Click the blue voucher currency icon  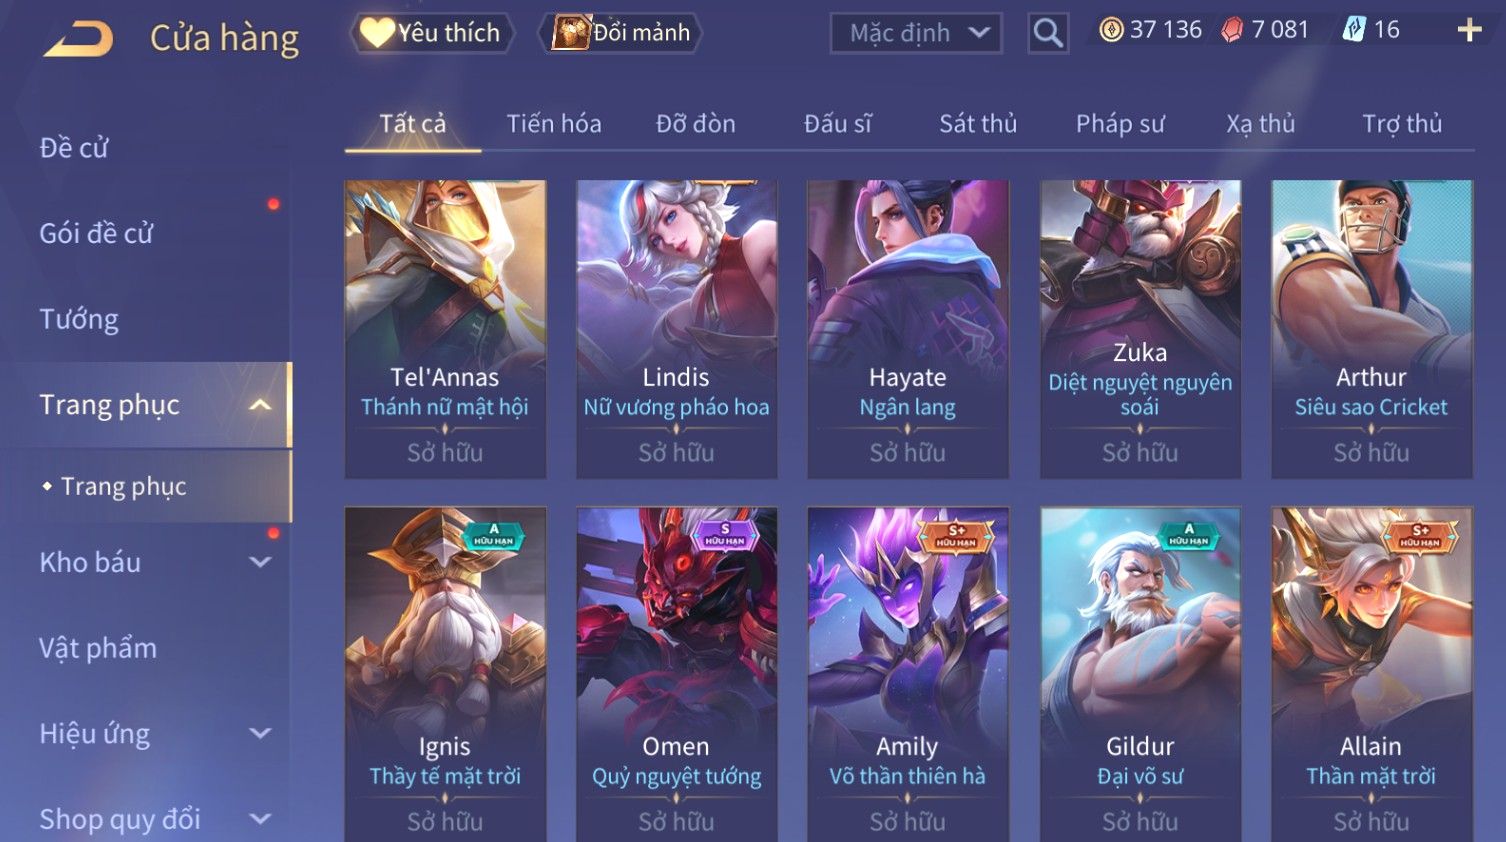[x=1354, y=30]
